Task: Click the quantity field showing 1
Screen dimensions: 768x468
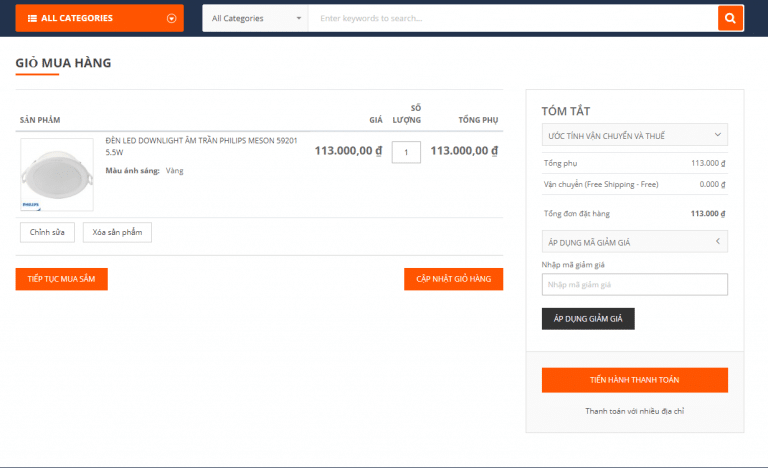Action: pos(406,152)
